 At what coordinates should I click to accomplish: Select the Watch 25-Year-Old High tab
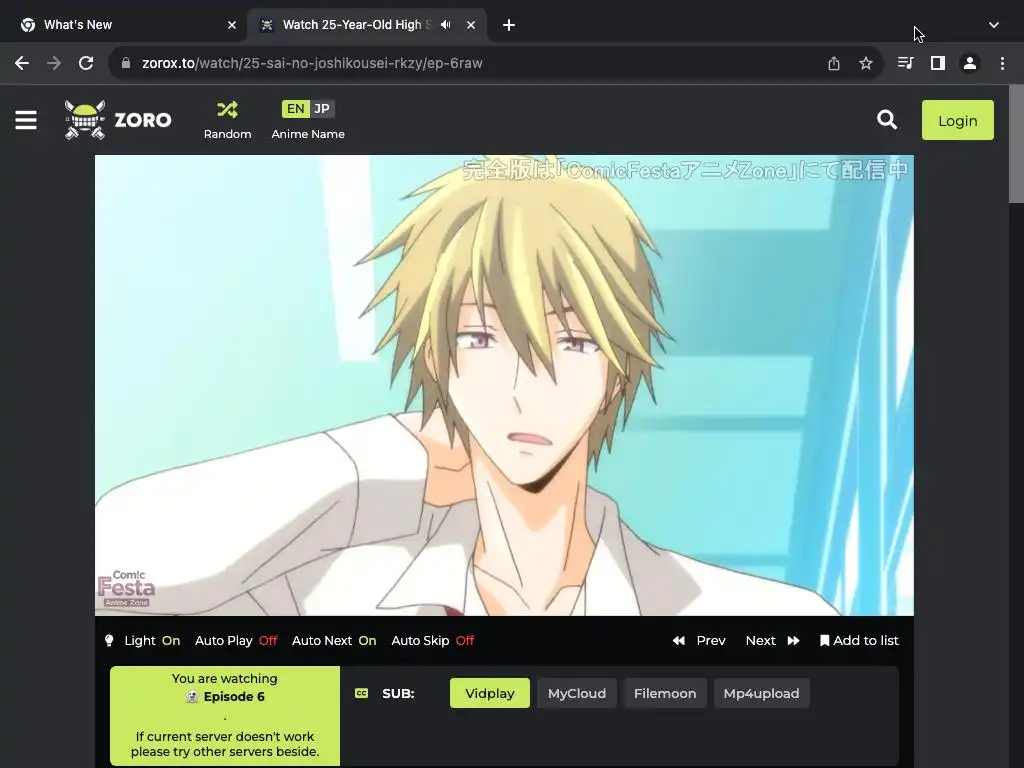click(x=357, y=25)
